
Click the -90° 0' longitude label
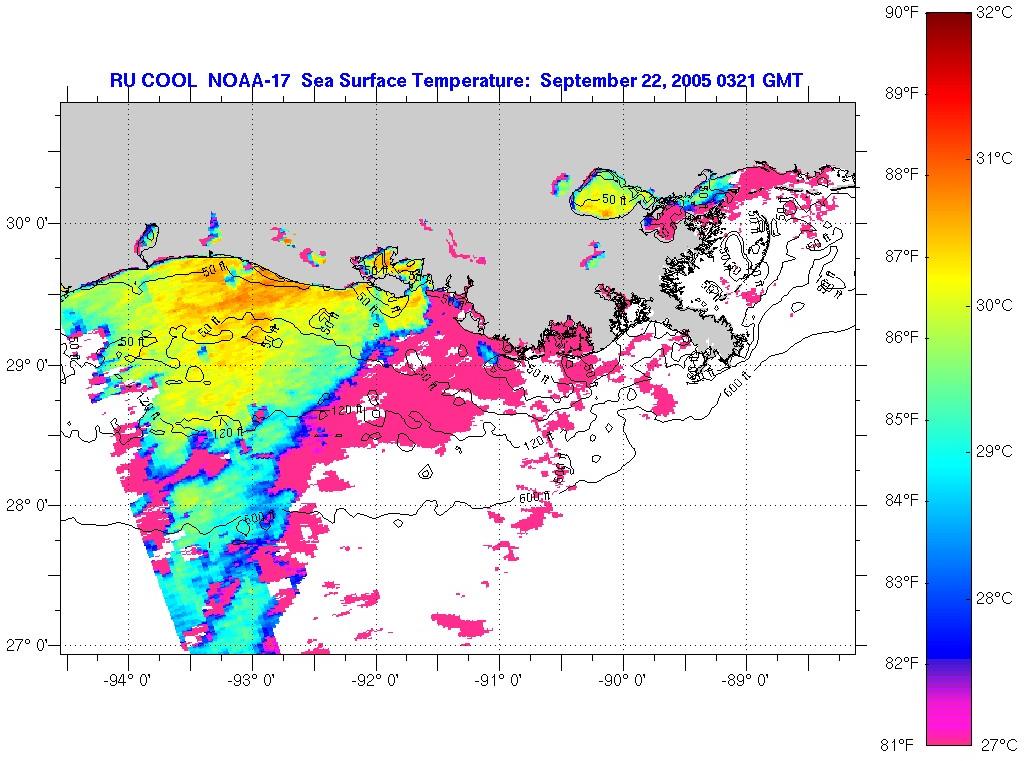tap(623, 681)
